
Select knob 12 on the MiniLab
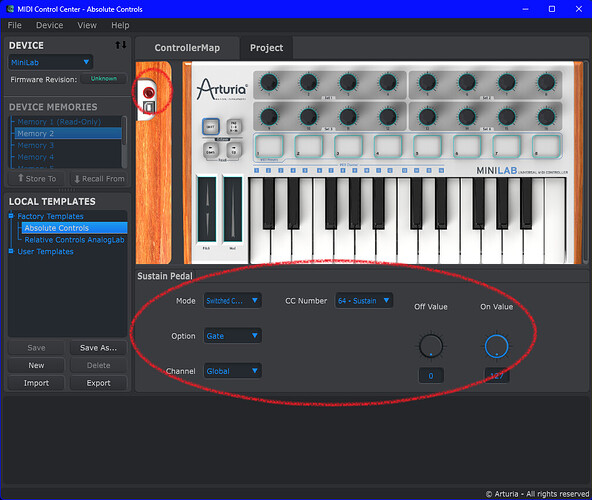(x=388, y=117)
